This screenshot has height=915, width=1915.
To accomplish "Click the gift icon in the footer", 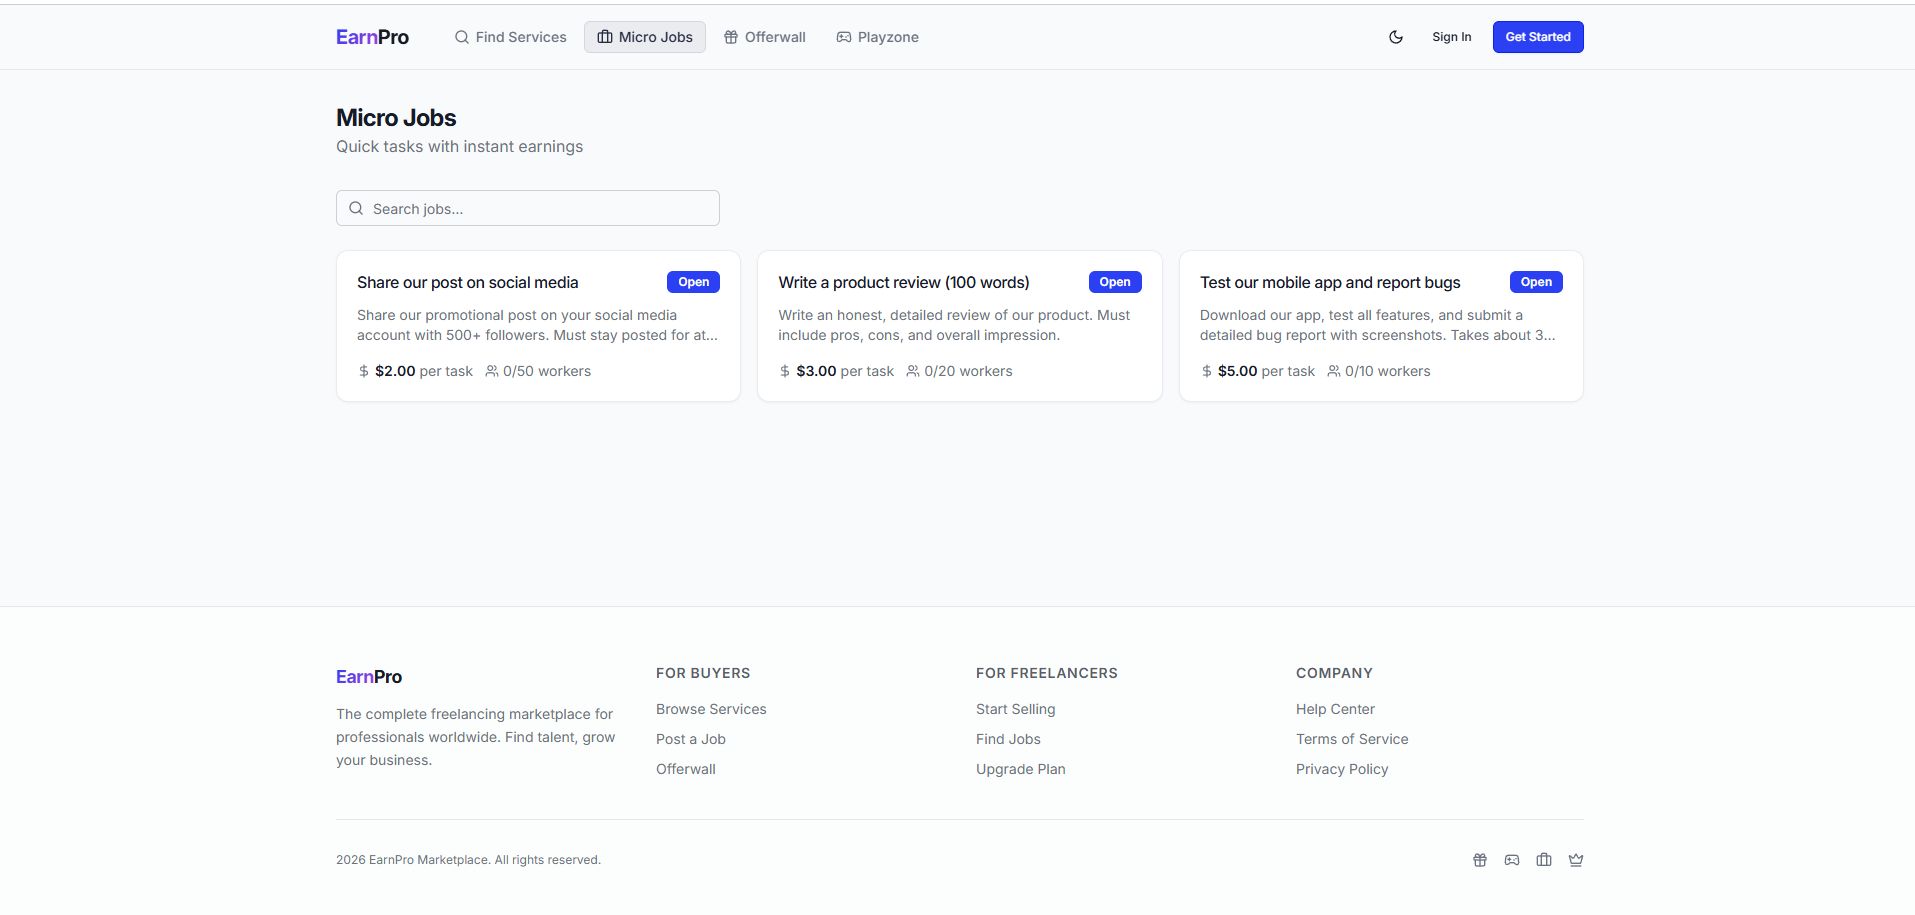I will pyautogui.click(x=1480, y=860).
